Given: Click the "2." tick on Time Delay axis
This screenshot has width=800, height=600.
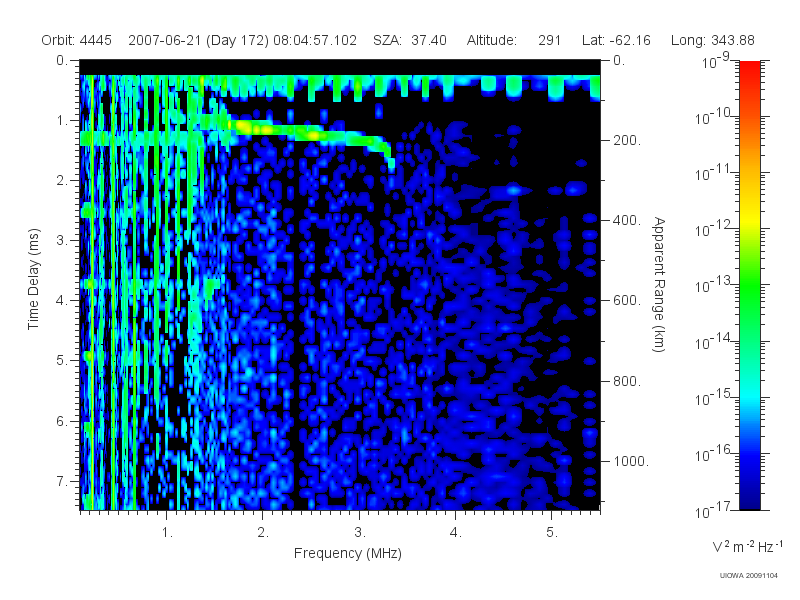Looking at the screenshot, I should (62, 180).
